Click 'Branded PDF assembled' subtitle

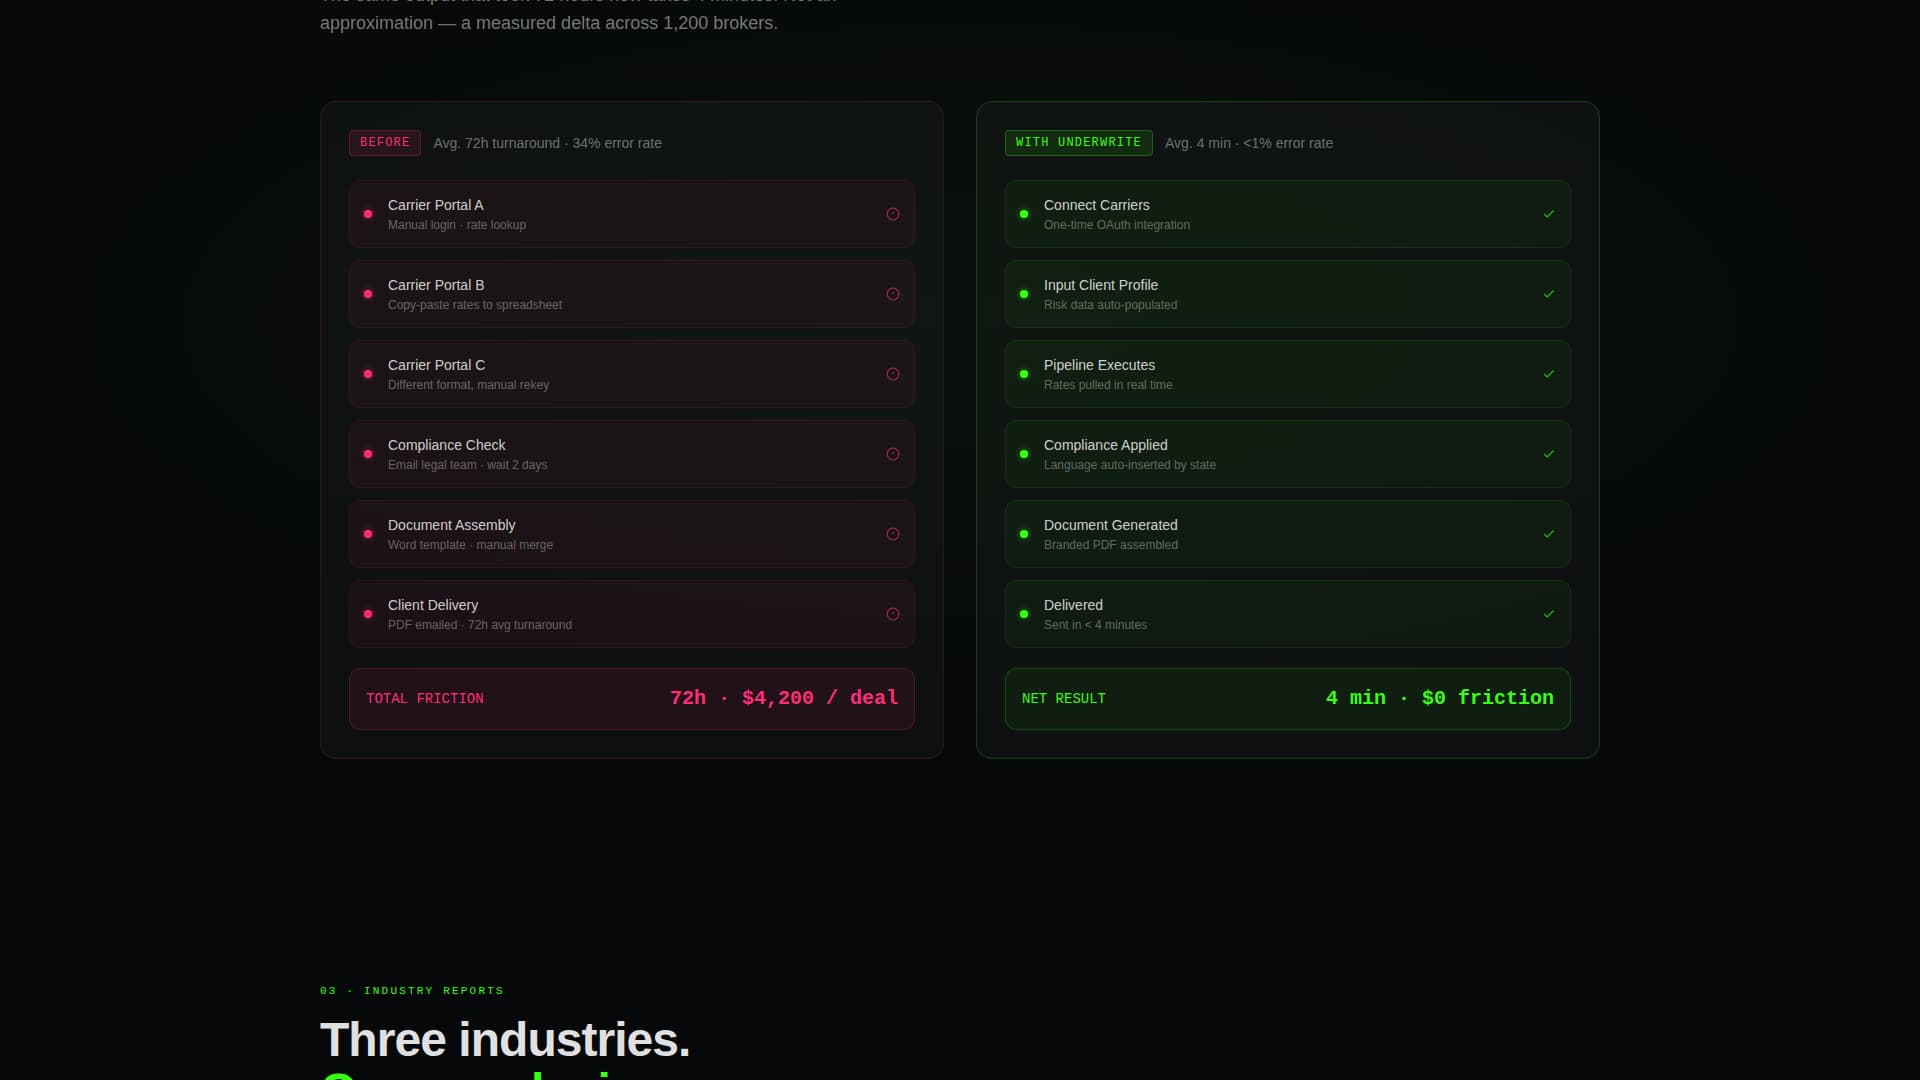(1111, 545)
